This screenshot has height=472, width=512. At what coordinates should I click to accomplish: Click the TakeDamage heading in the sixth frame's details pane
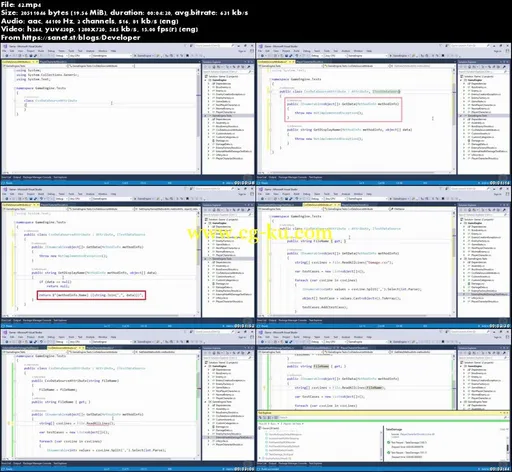394,429
